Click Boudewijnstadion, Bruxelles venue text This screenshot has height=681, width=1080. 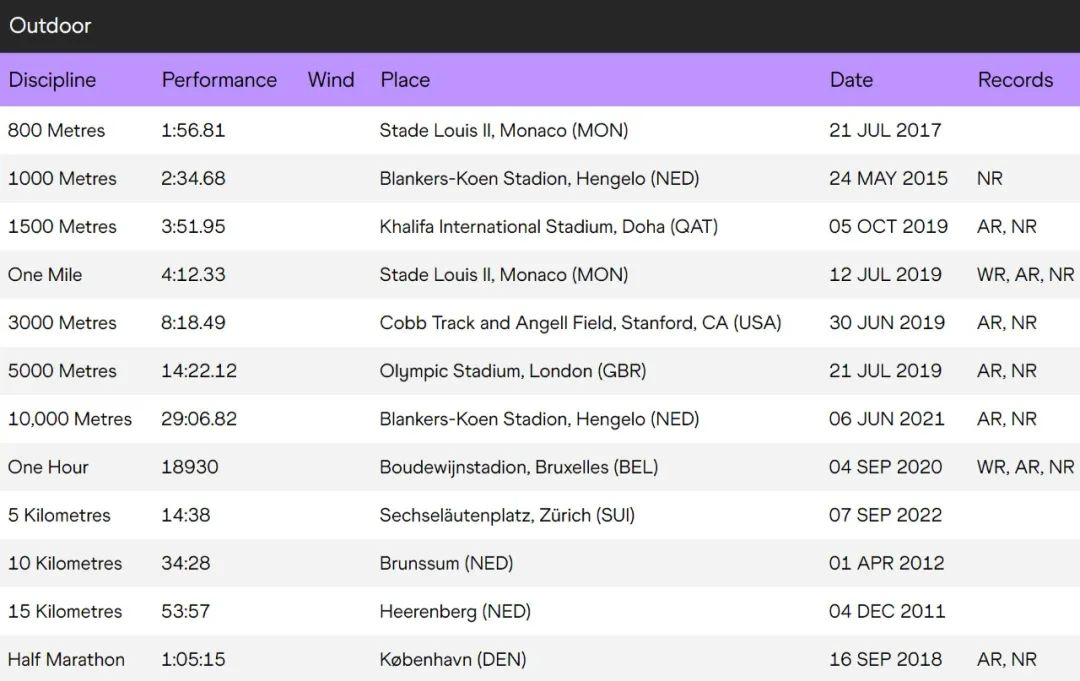click(x=518, y=467)
